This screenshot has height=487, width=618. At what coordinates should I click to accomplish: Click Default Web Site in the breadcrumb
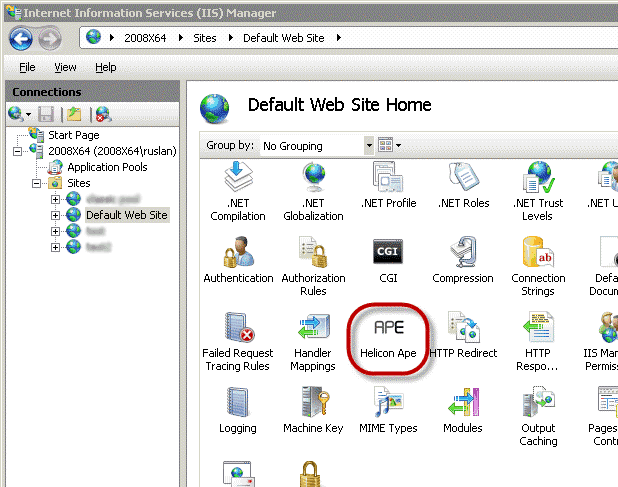[x=284, y=38]
